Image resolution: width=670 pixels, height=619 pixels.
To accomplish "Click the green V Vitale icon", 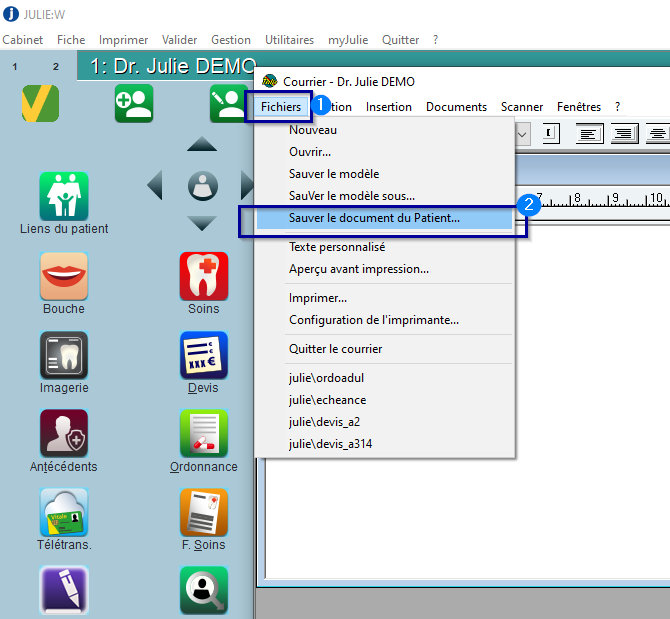I will click(41, 103).
